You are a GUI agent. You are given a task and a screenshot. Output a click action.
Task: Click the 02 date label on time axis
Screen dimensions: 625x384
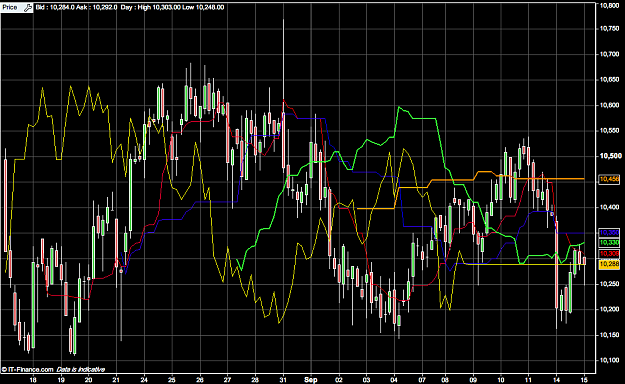pyautogui.click(x=339, y=380)
